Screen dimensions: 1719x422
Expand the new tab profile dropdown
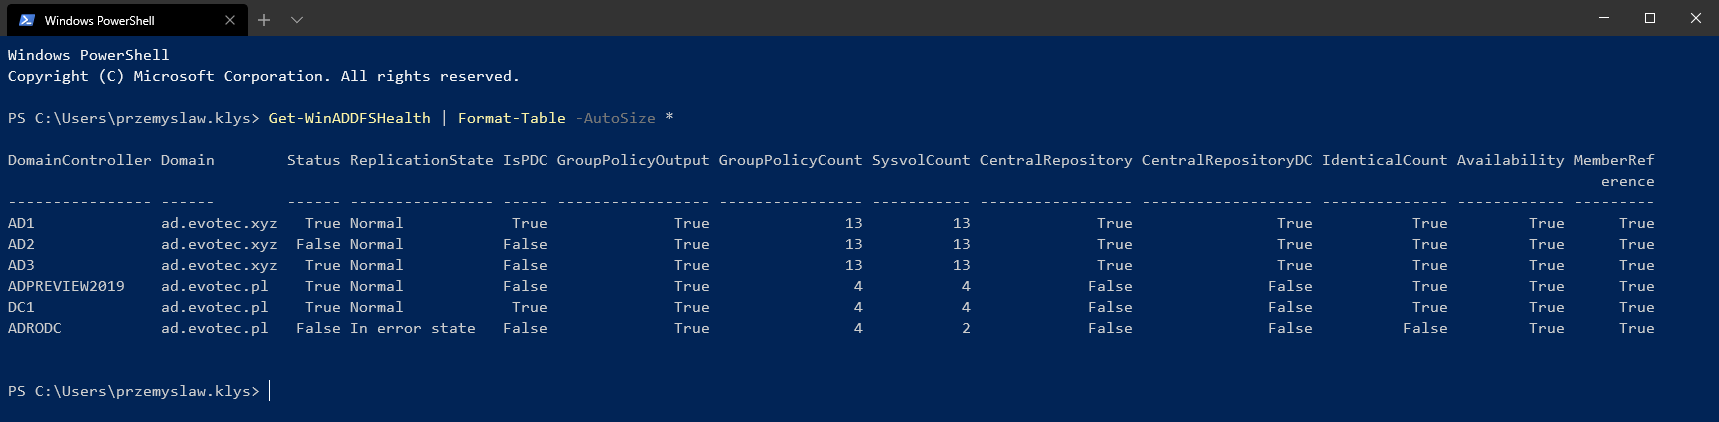coord(297,20)
